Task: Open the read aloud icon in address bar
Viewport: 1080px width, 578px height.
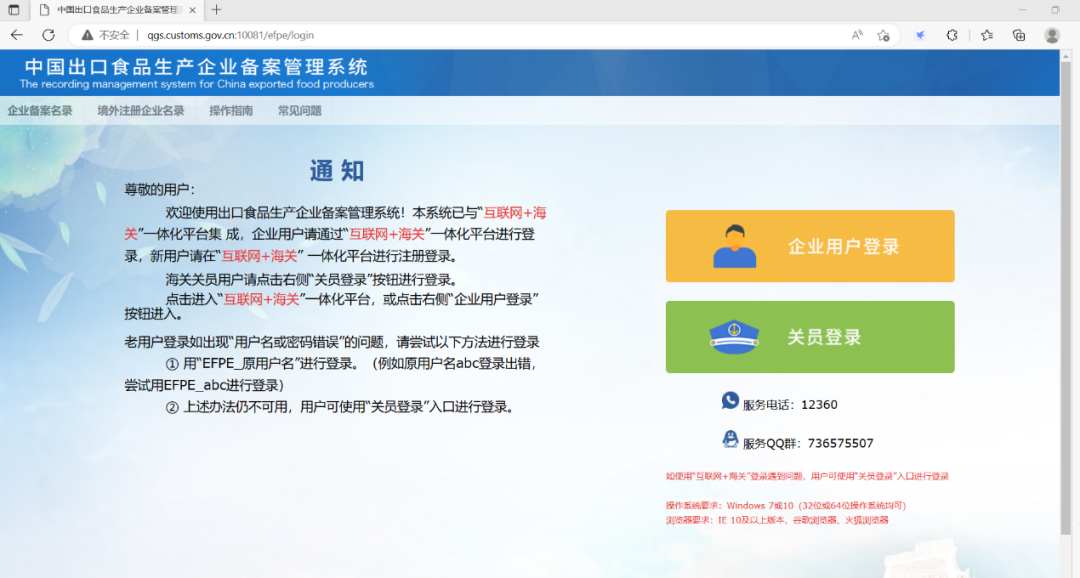Action: tap(855, 33)
